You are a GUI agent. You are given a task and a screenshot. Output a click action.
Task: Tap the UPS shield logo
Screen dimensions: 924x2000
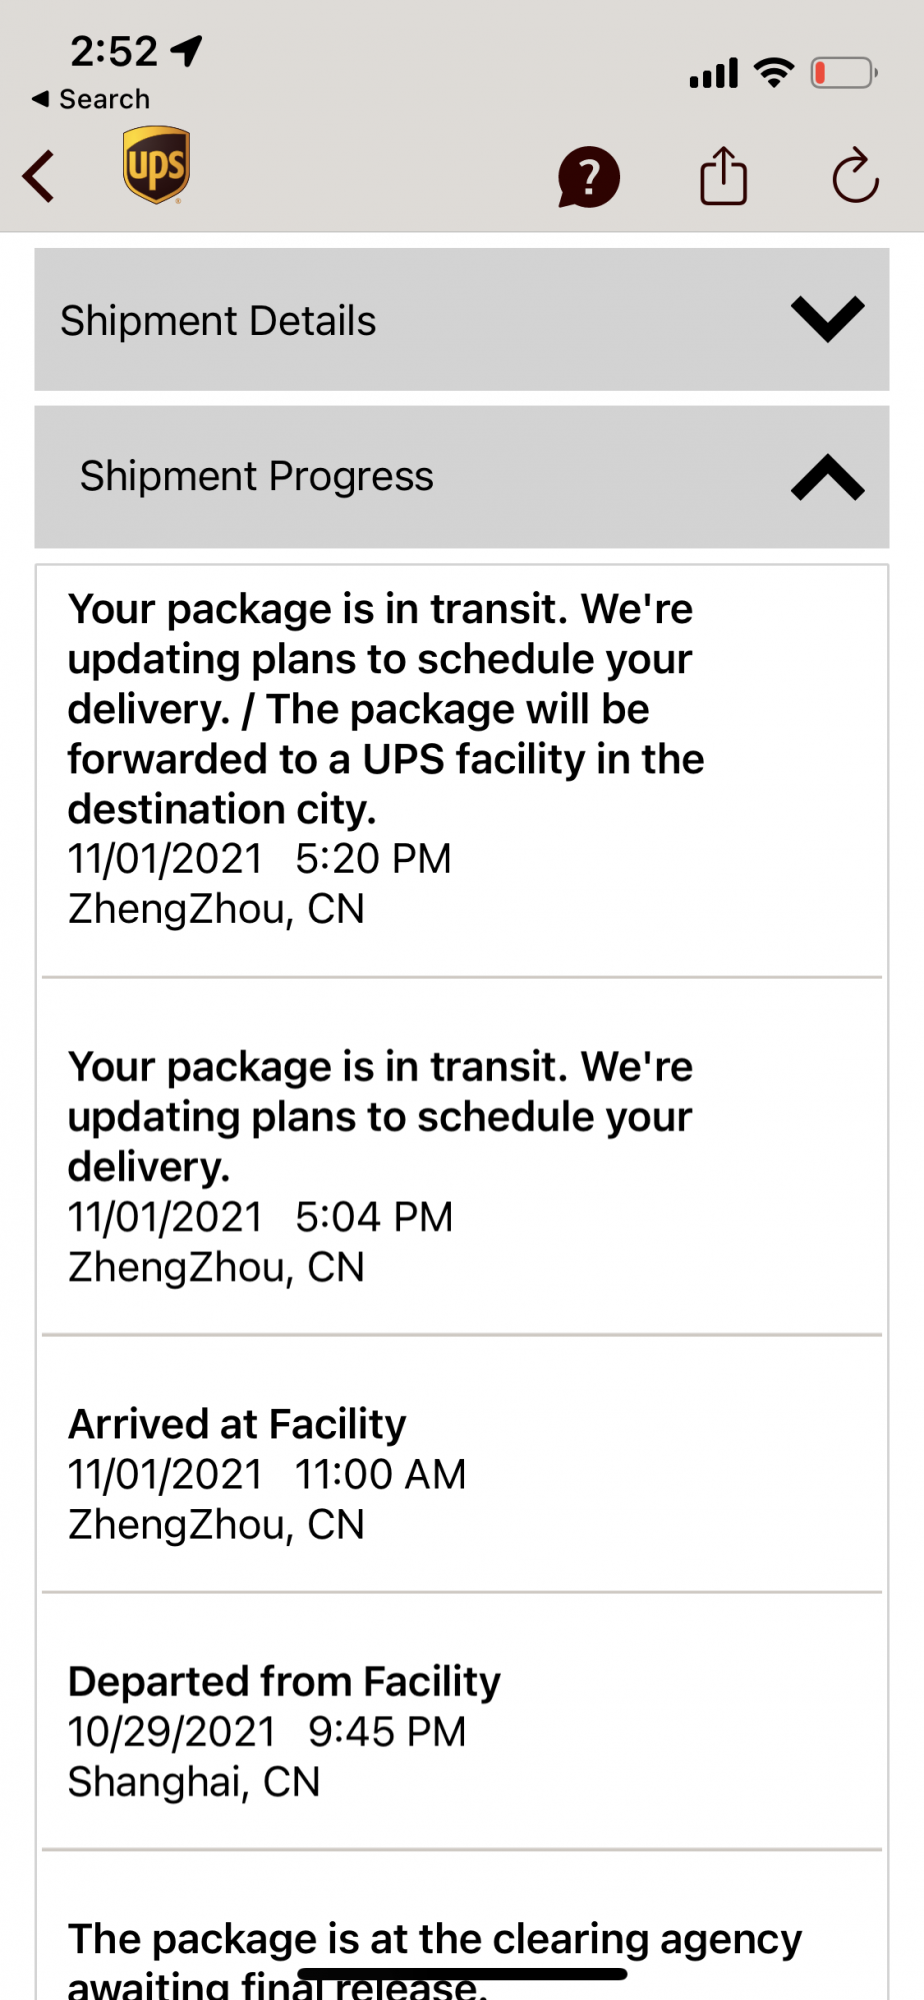156,165
